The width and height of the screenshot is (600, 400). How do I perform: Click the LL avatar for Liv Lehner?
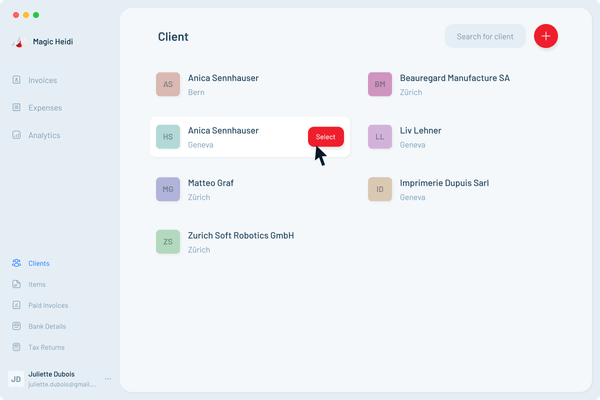point(380,137)
